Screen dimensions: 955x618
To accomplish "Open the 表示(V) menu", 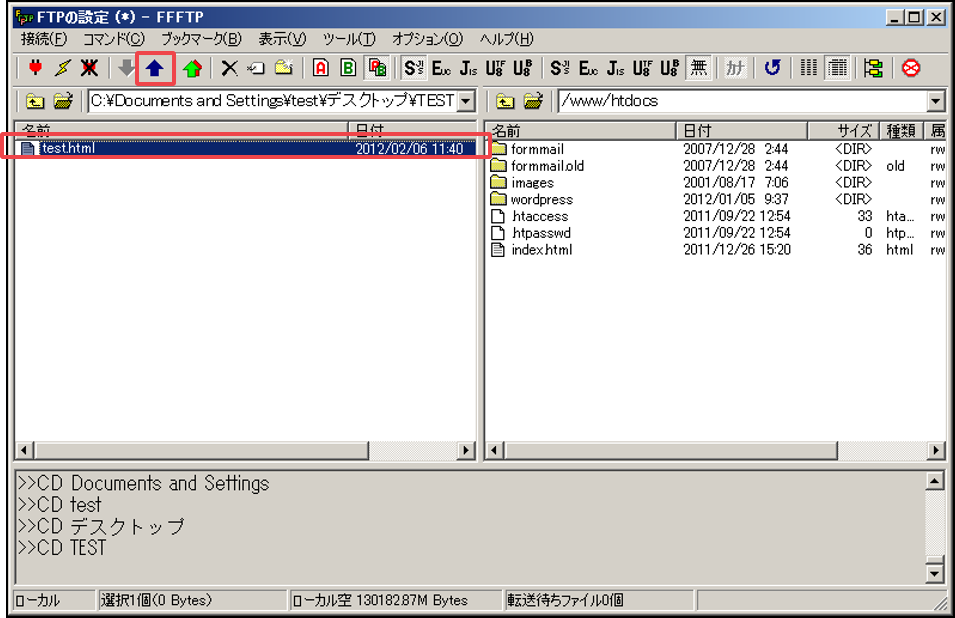I will coord(282,39).
